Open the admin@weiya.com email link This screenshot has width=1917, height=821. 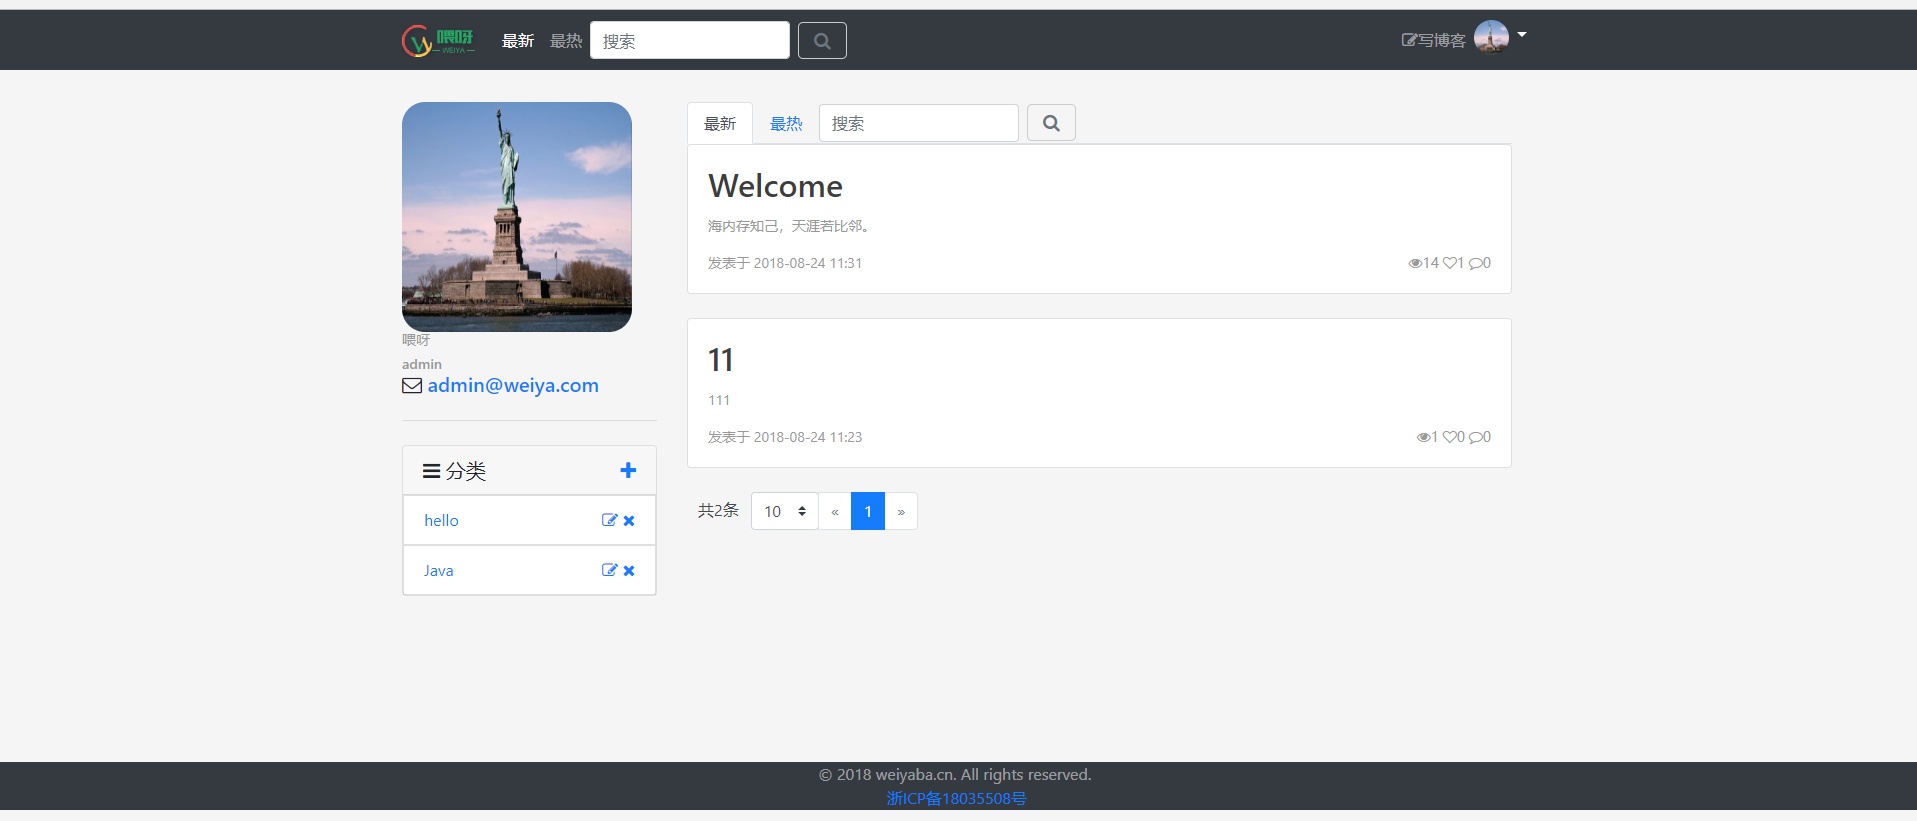[x=513, y=386]
